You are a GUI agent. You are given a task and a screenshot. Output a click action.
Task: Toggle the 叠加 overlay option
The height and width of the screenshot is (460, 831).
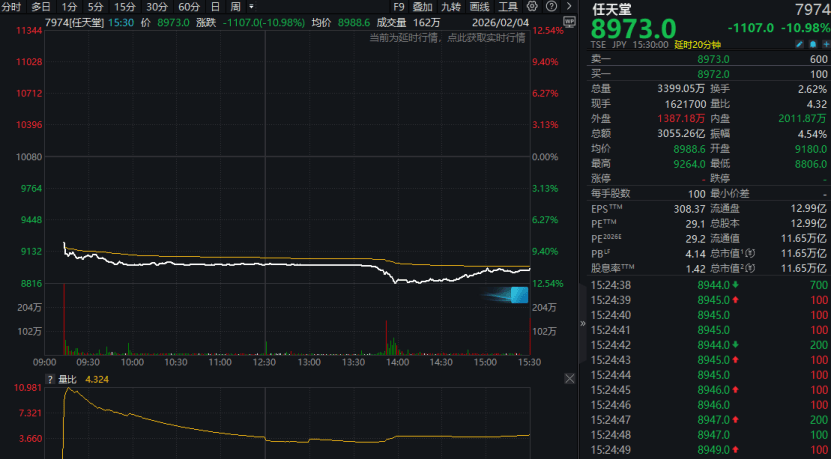tap(423, 6)
